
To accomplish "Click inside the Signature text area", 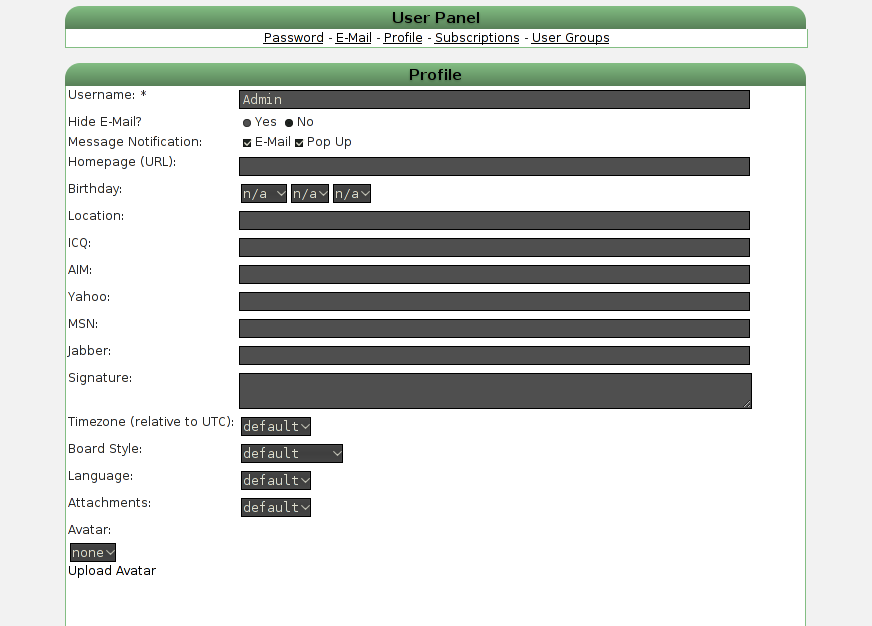I will pyautogui.click(x=494, y=390).
